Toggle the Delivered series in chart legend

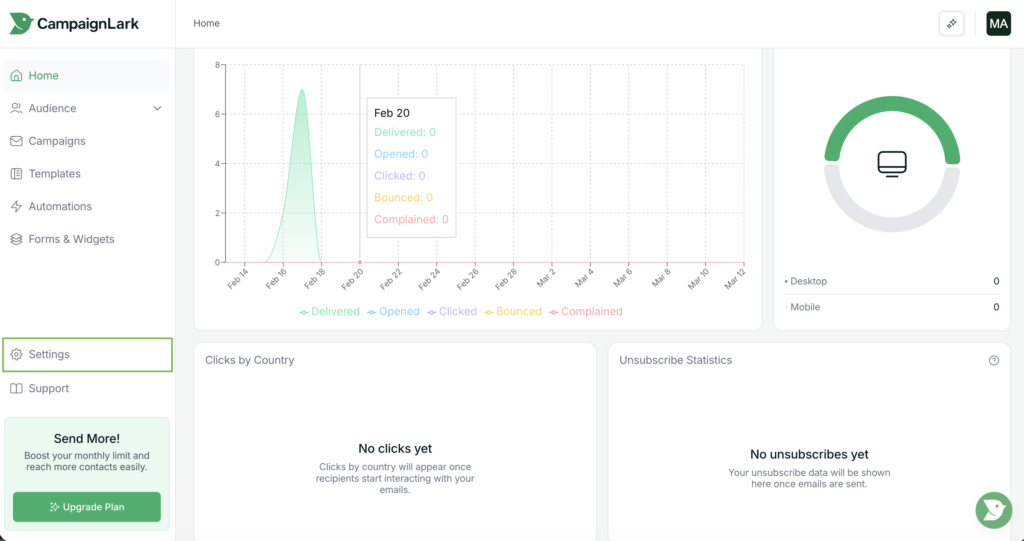tap(330, 312)
